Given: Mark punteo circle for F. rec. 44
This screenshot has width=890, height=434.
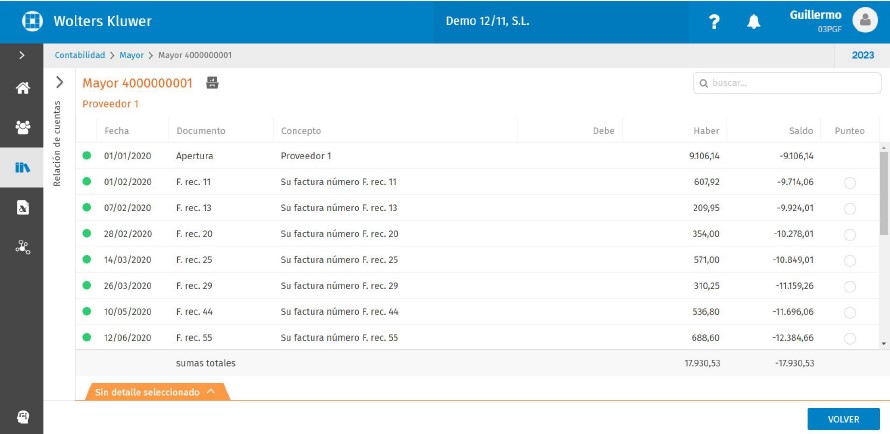Looking at the screenshot, I should 849,312.
